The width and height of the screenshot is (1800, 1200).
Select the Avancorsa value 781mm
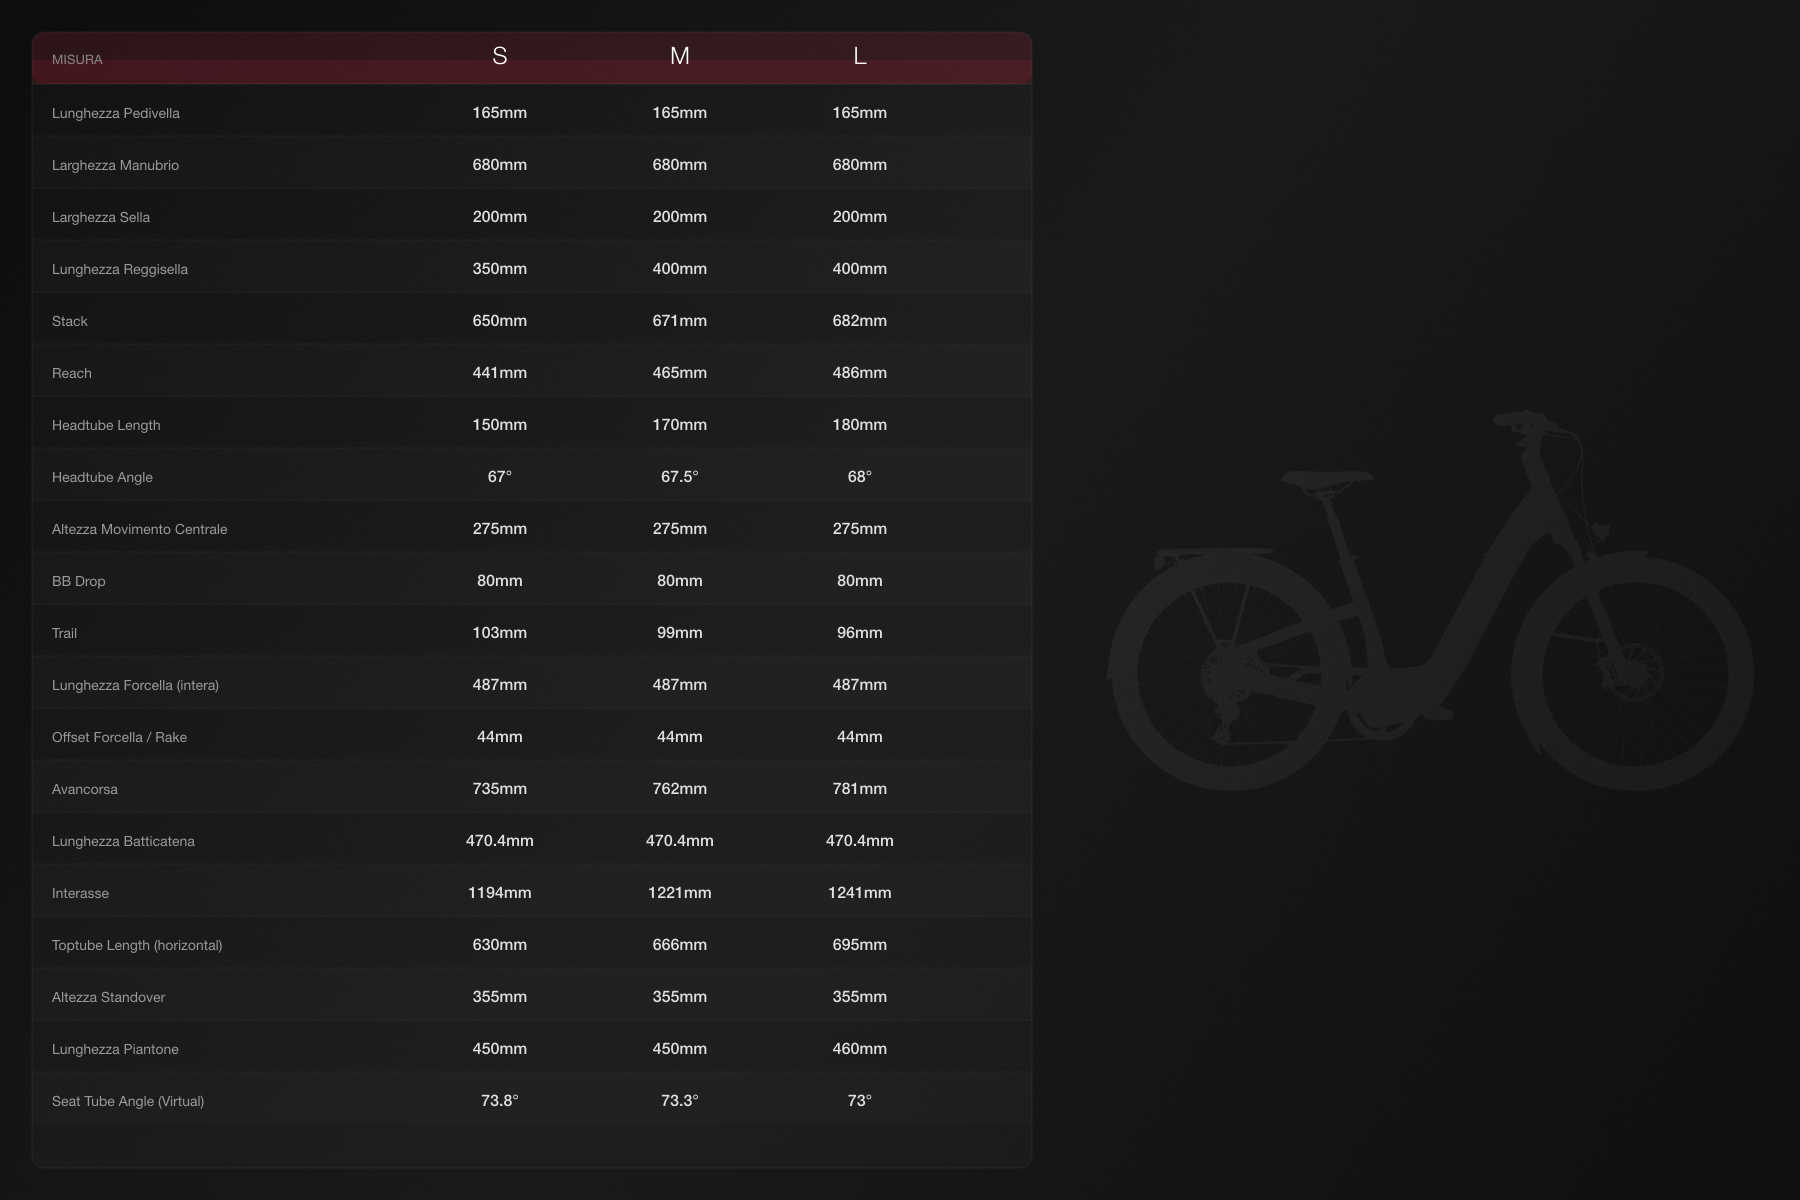coord(859,789)
